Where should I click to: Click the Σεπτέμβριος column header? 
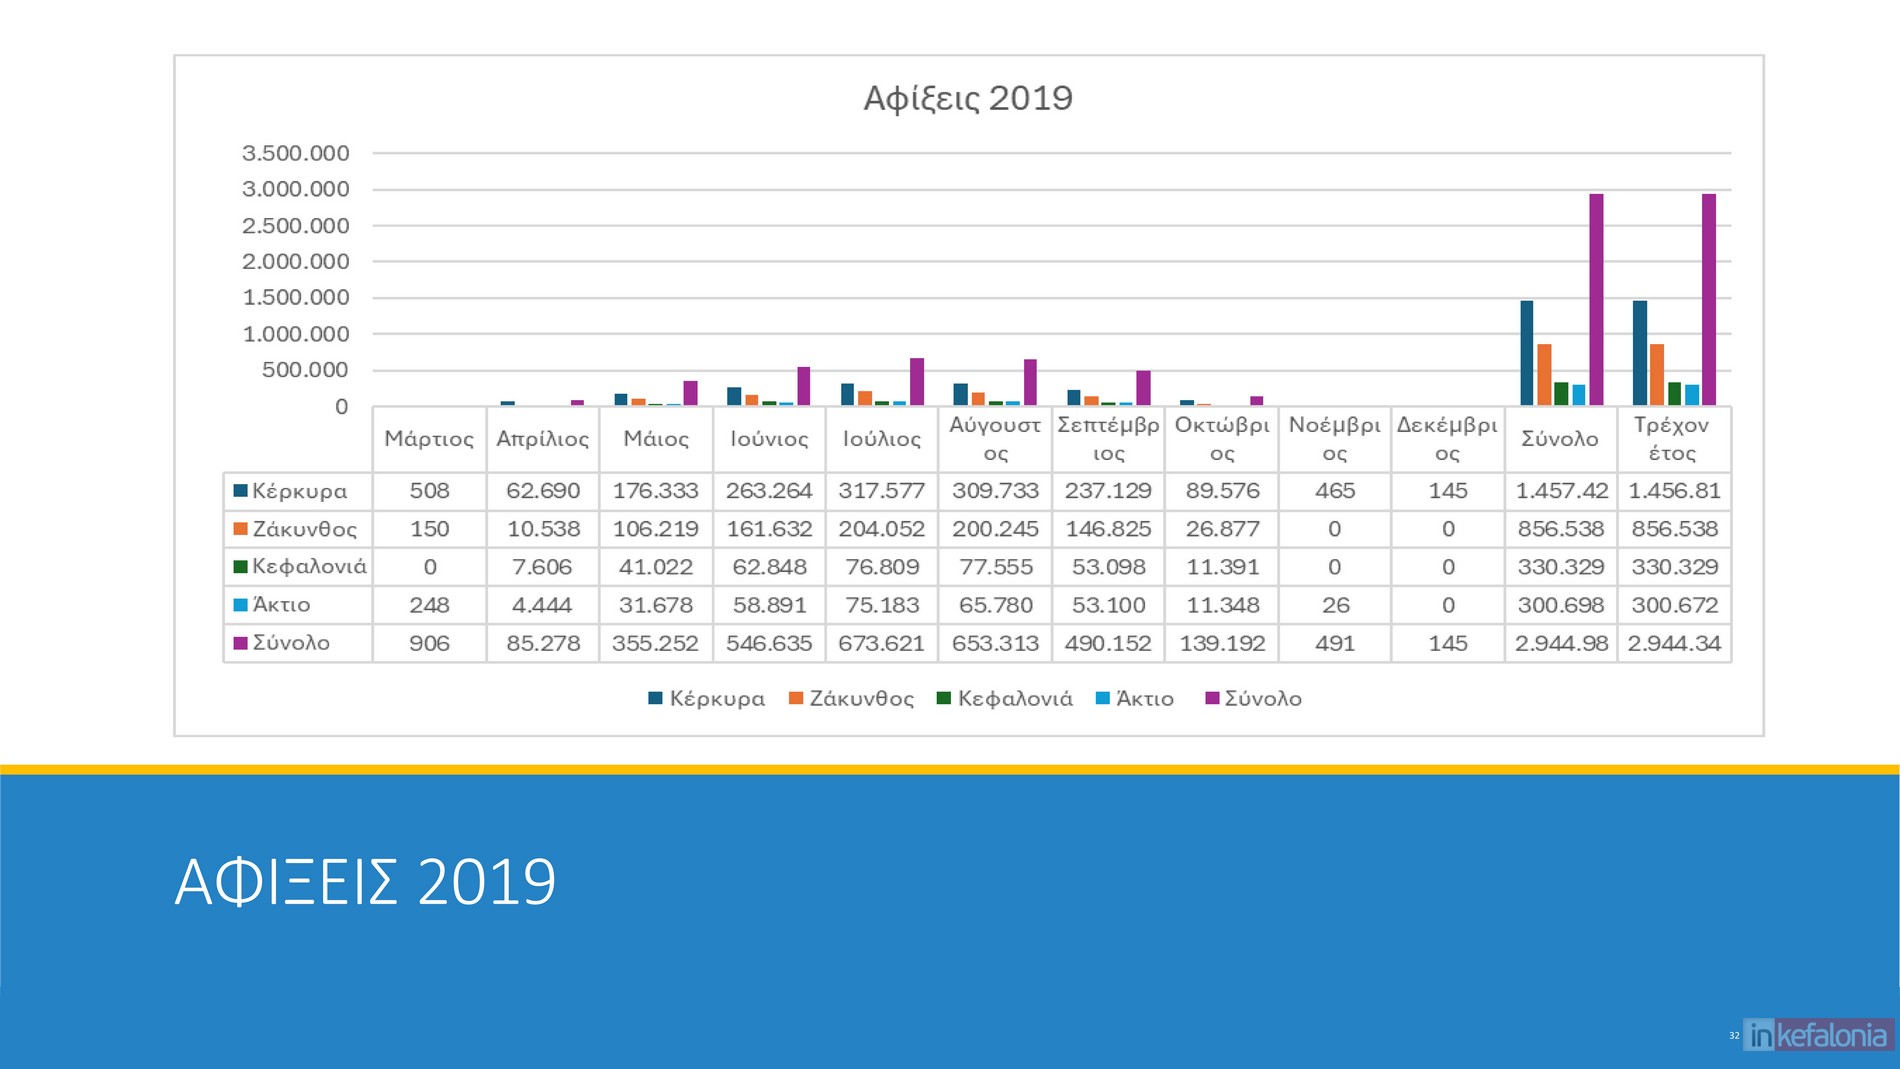1108,439
